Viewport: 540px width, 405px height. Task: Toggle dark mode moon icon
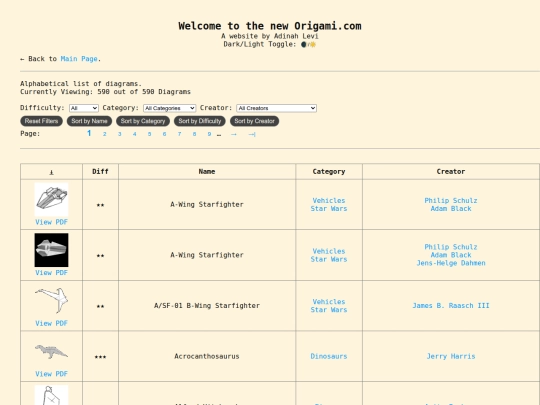pyautogui.click(x=303, y=44)
